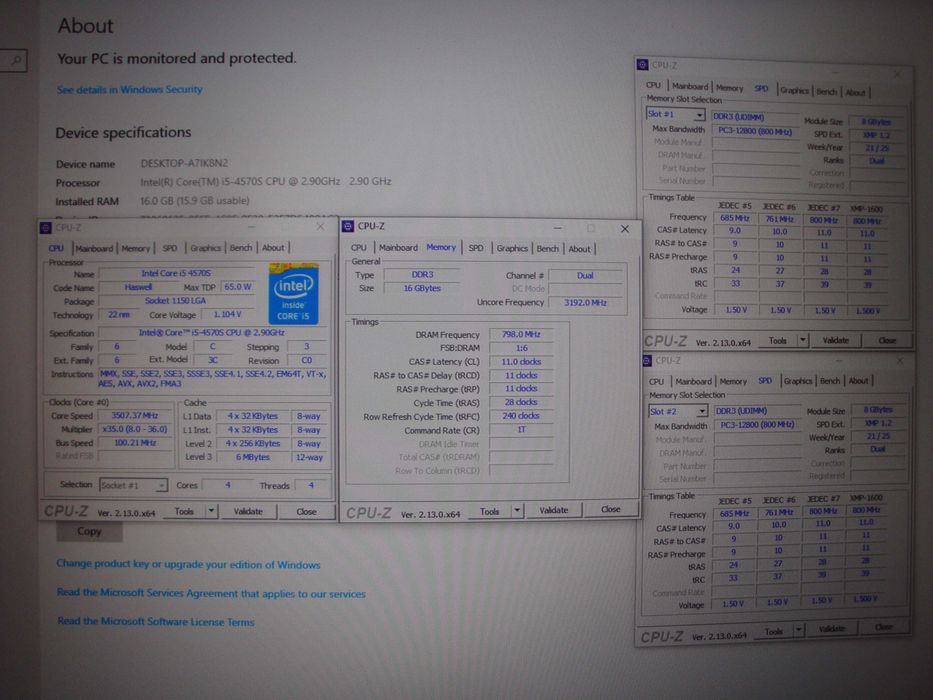Click the Uncore Frequency 3192.0 MHz value
Image resolution: width=933 pixels, height=700 pixels.
tap(586, 302)
